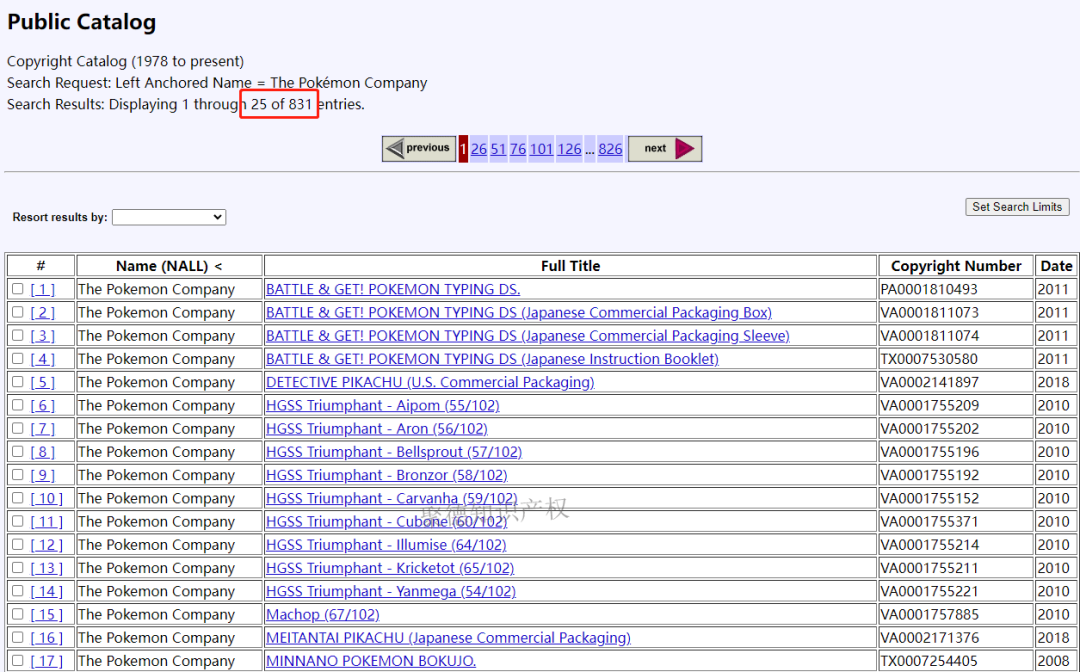1080x672 pixels.
Task: Select copyright number VA0002141897
Action: tap(929, 382)
